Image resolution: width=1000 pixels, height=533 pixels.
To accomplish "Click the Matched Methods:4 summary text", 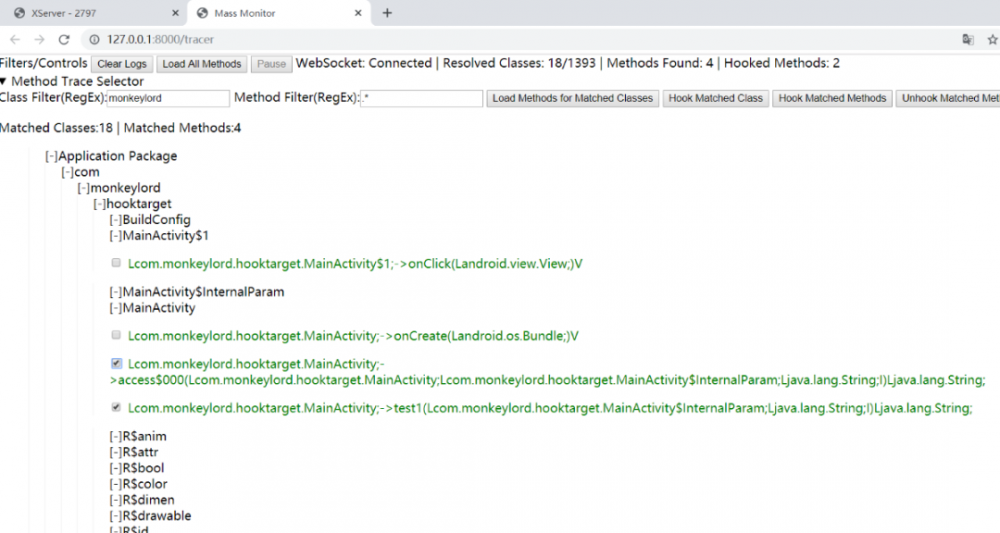I will 182,128.
